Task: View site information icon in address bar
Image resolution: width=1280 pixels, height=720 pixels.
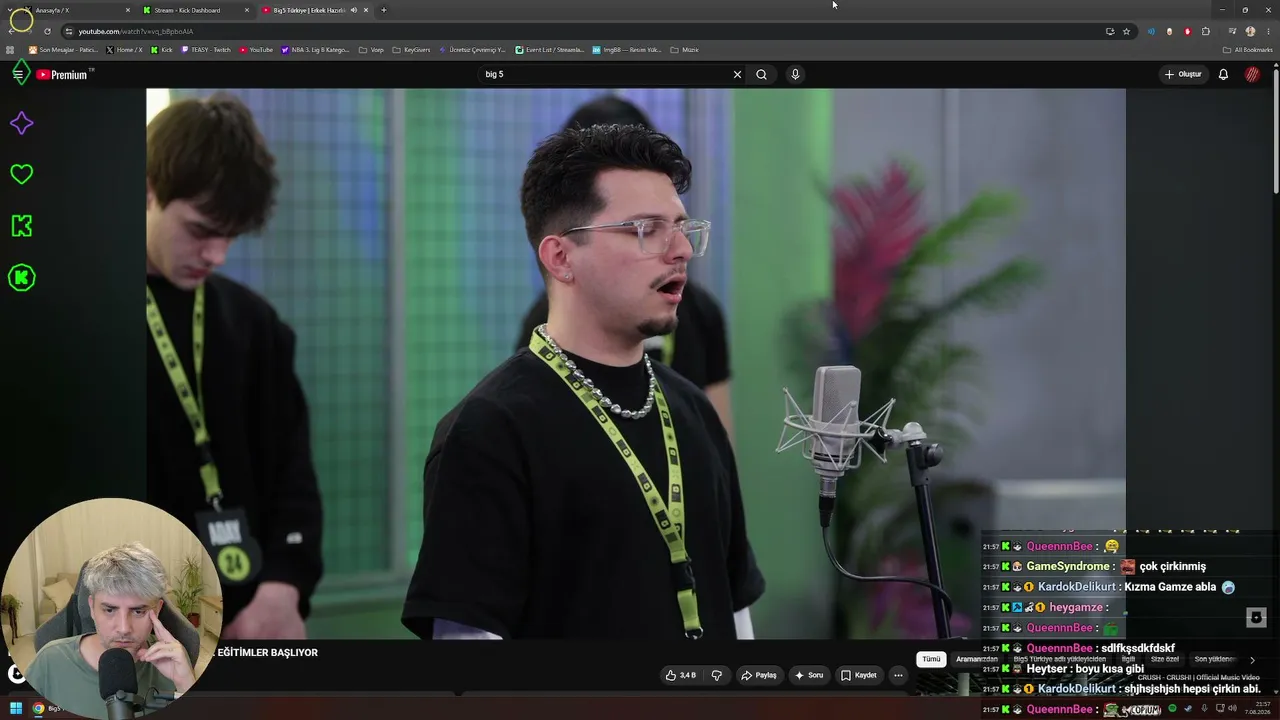Action: pyautogui.click(x=69, y=31)
